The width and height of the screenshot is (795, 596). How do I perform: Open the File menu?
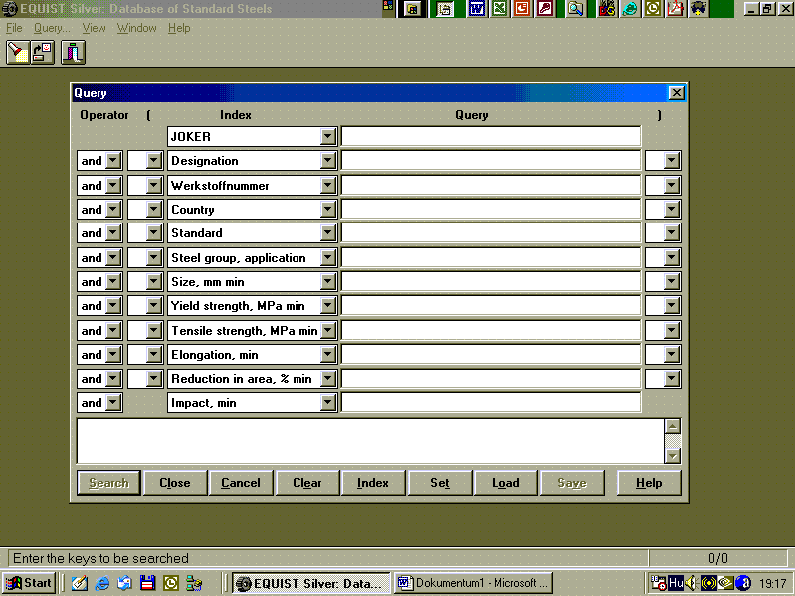tap(14, 28)
